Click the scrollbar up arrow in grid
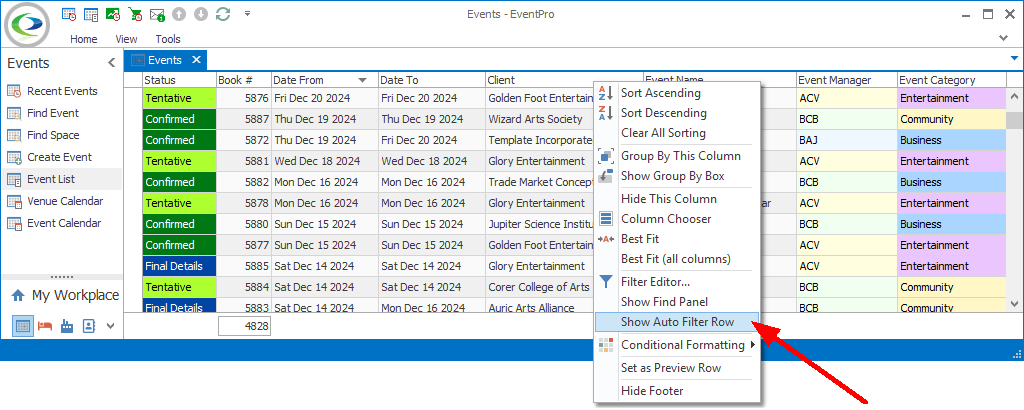Viewport: 1024px width, 410px height. (1014, 96)
